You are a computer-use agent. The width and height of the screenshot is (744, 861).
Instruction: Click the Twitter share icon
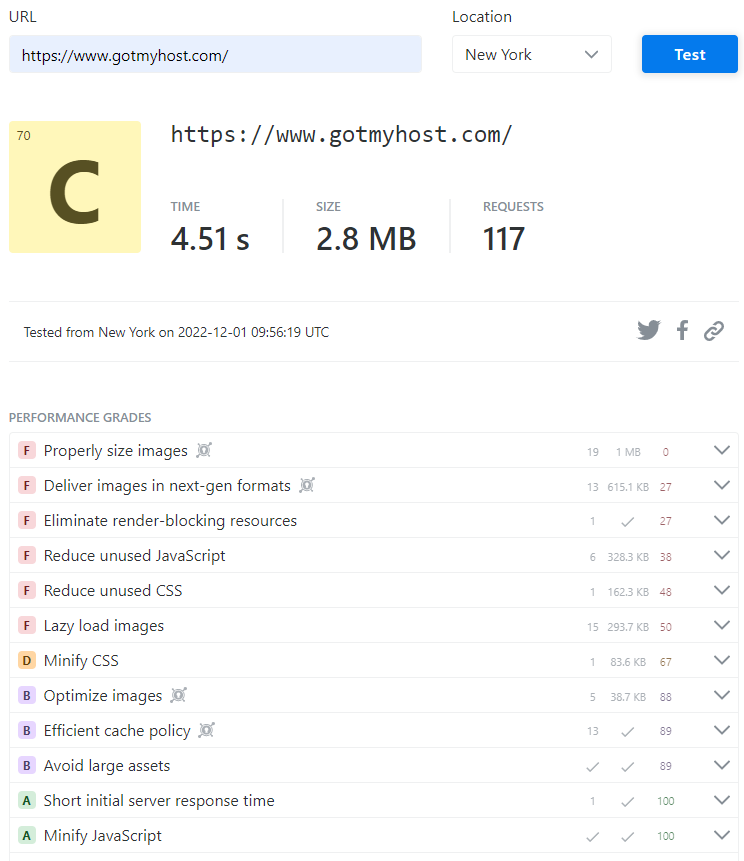pos(649,331)
